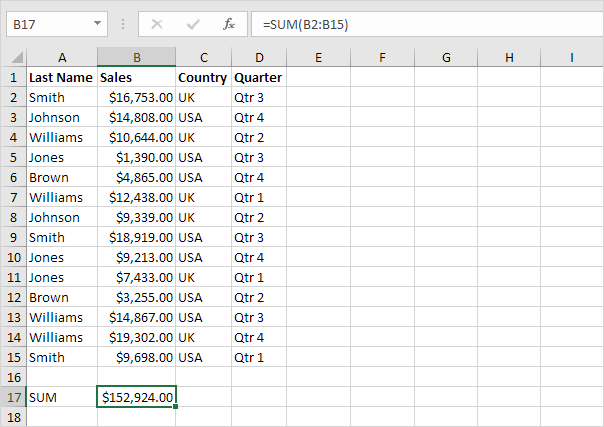Click the Enter checkmark icon in formula bar
The image size is (604, 427).
click(x=193, y=24)
